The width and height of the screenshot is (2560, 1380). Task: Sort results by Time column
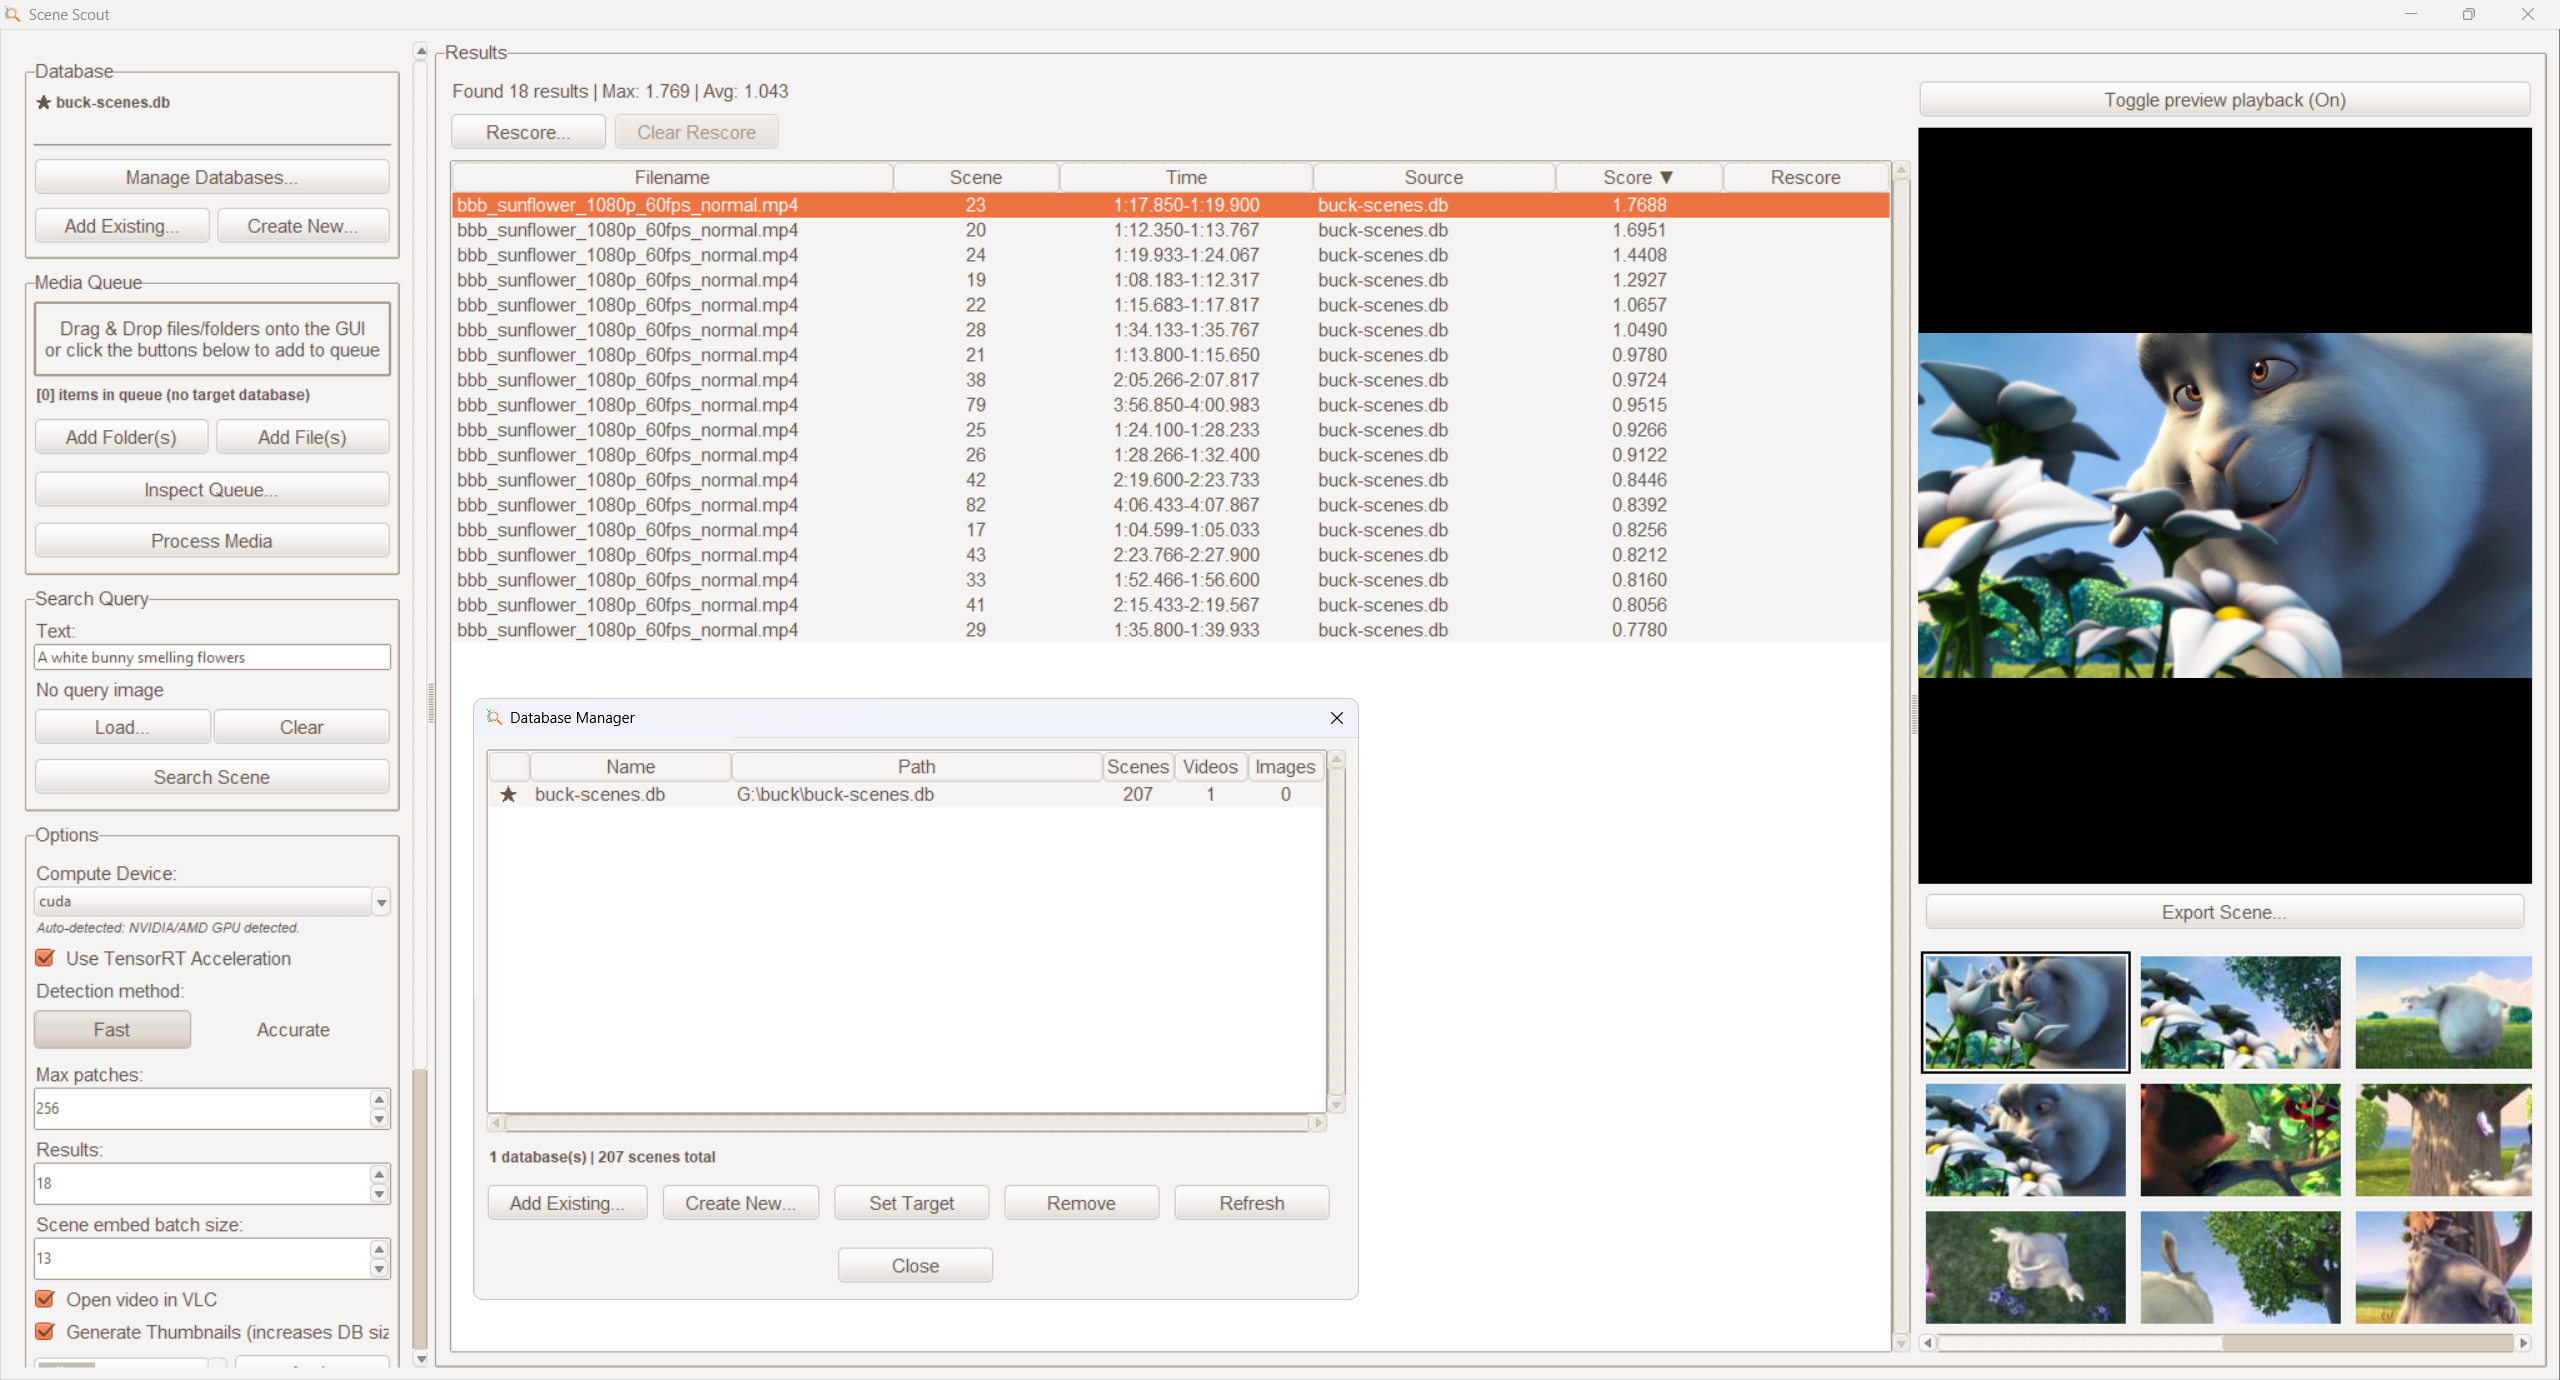point(1186,177)
